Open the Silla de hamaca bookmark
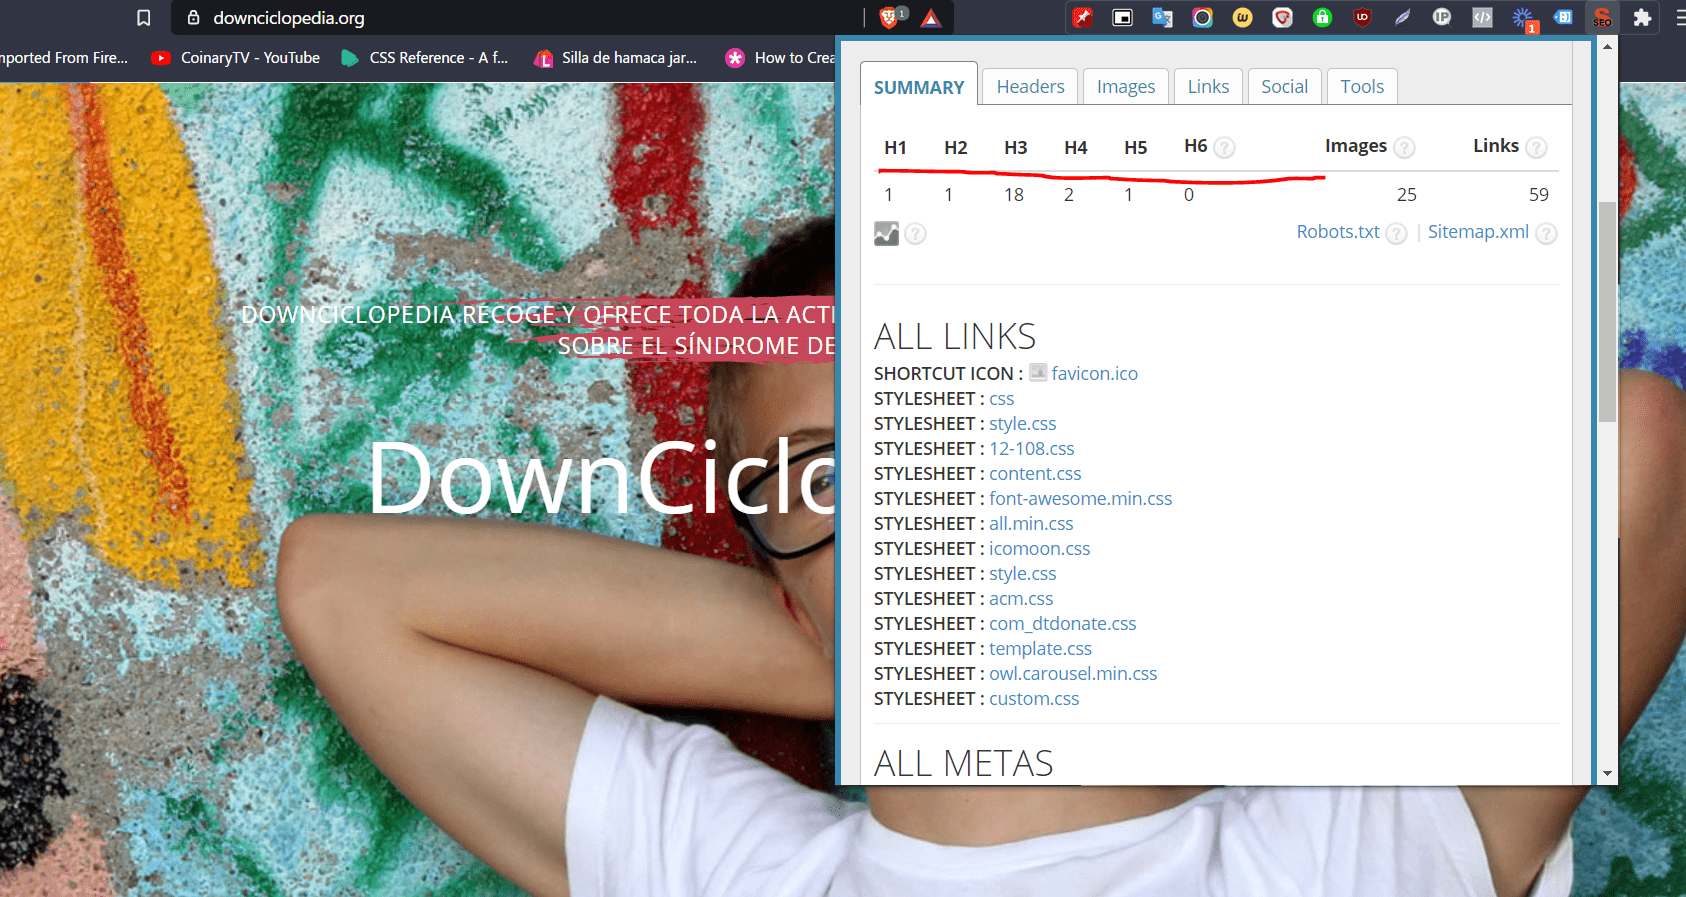This screenshot has height=897, width=1686. 616,58
